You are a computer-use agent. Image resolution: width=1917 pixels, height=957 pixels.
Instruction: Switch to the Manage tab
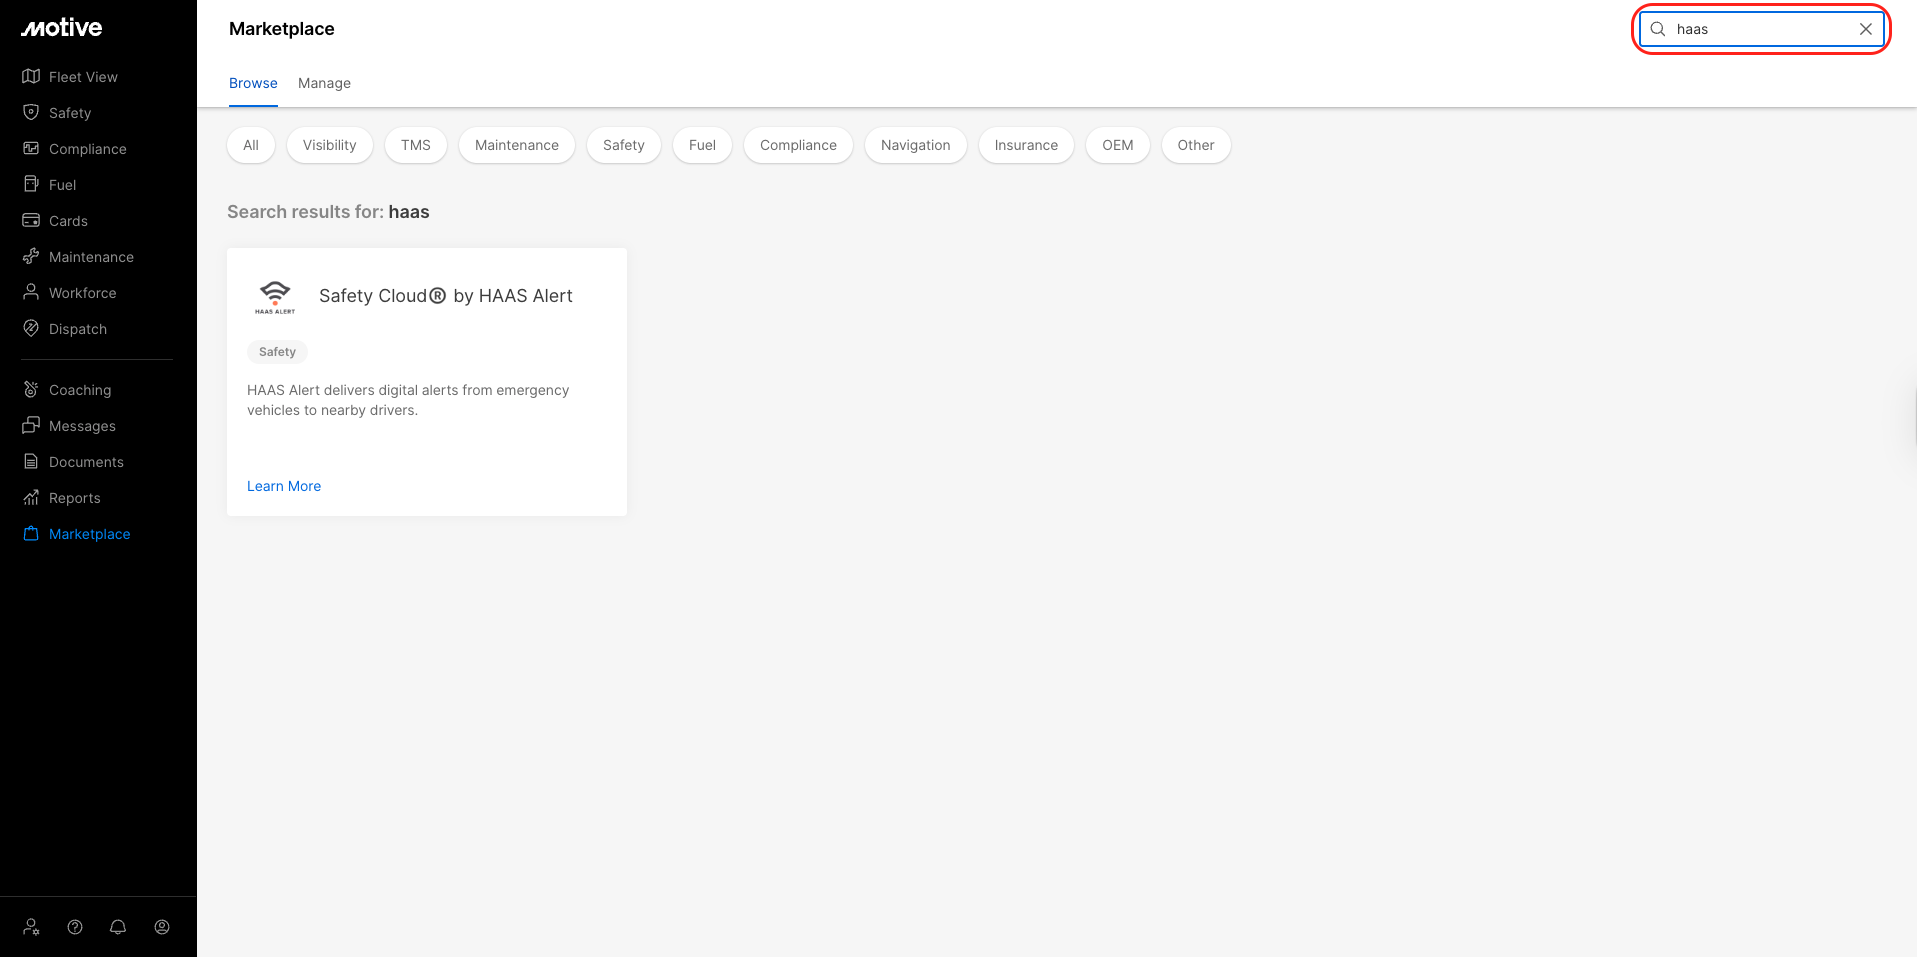coord(324,83)
